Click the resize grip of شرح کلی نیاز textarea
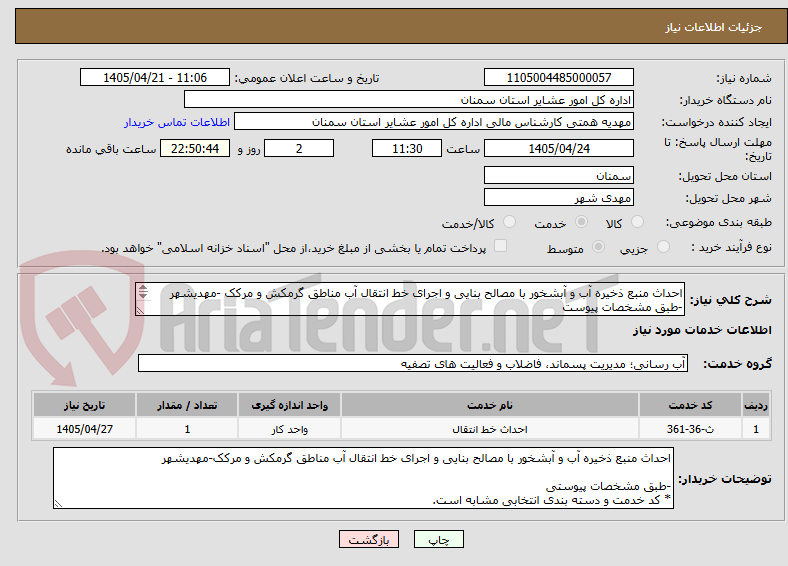788x566 pixels. (140, 311)
